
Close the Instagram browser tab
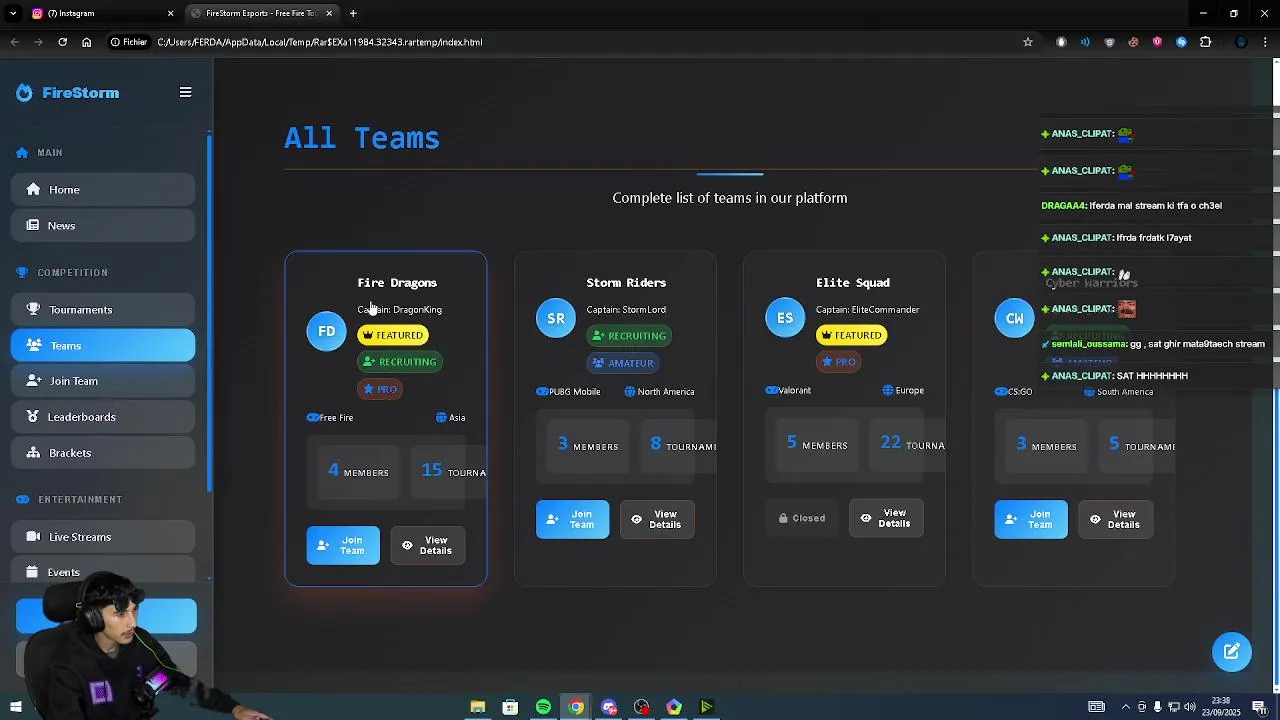pos(170,13)
